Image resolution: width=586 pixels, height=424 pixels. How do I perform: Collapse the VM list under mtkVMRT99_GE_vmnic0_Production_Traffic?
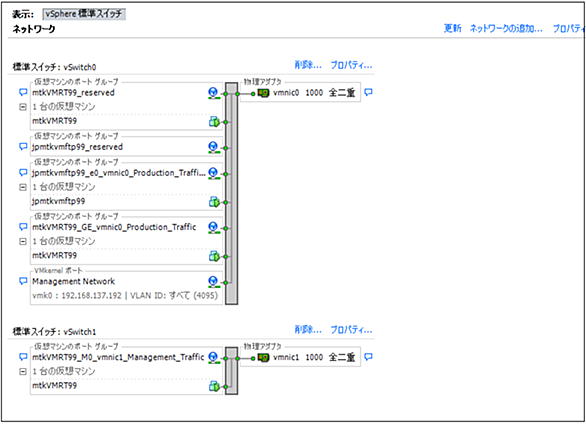click(x=23, y=242)
